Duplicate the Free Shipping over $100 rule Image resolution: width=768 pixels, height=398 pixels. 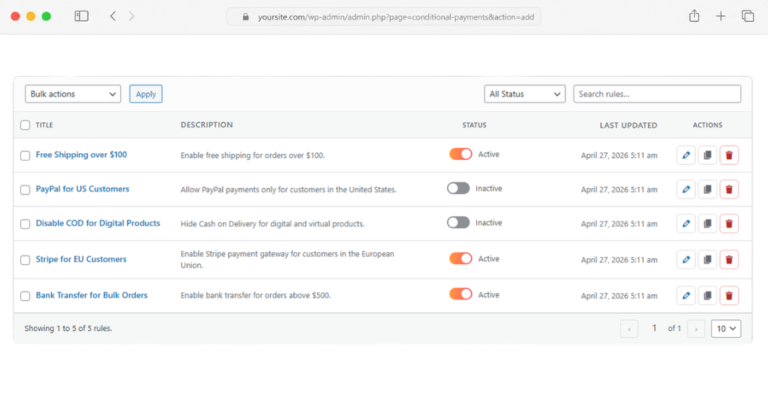[707, 155]
